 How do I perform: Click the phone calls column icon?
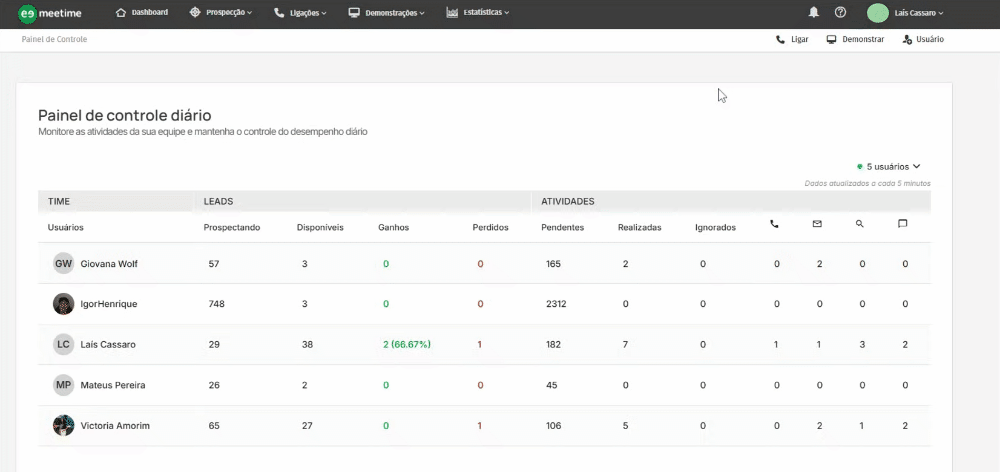click(x=774, y=224)
